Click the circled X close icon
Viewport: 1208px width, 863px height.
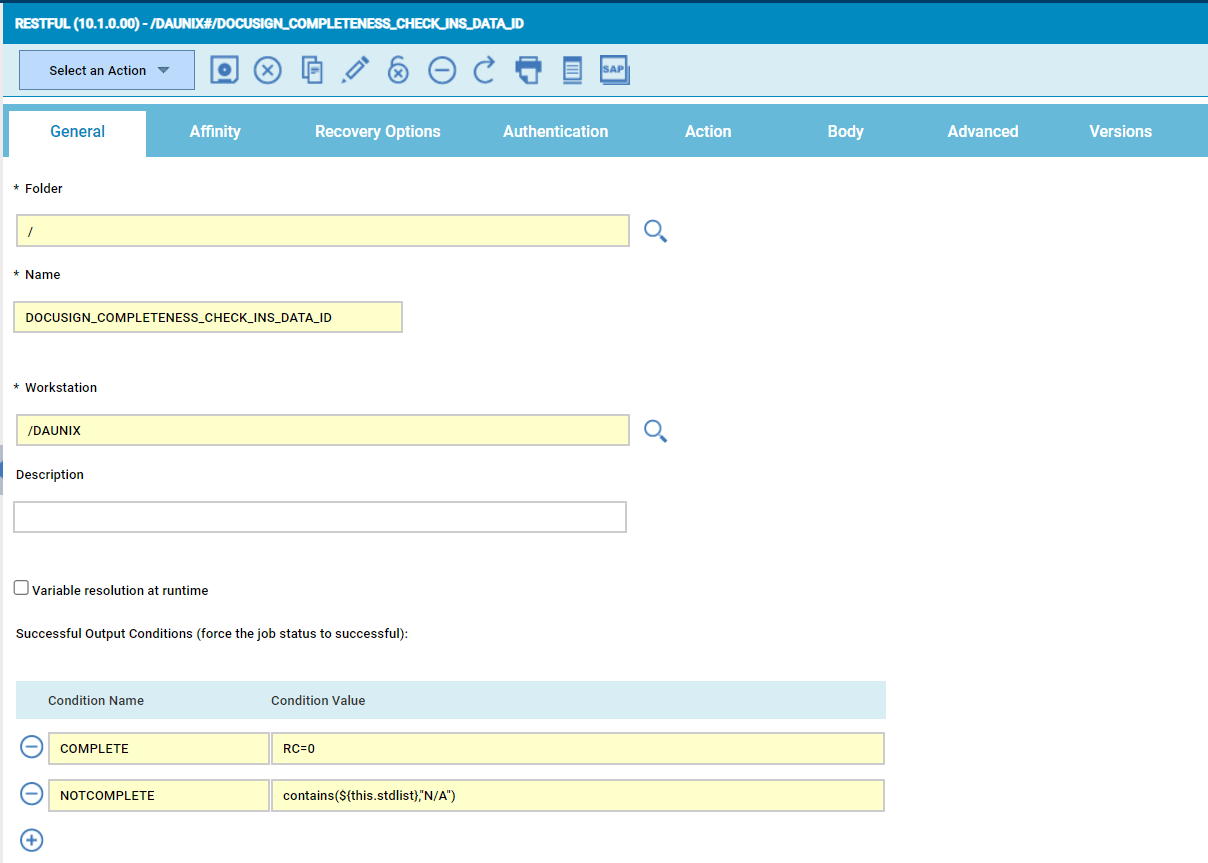point(267,70)
